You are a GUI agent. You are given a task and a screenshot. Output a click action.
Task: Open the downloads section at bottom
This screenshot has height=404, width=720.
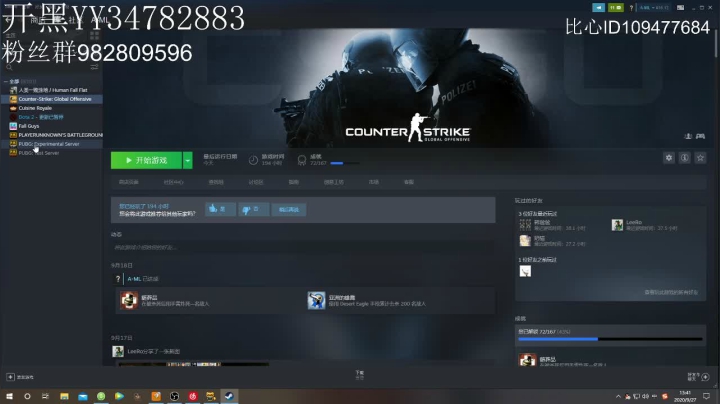(360, 375)
